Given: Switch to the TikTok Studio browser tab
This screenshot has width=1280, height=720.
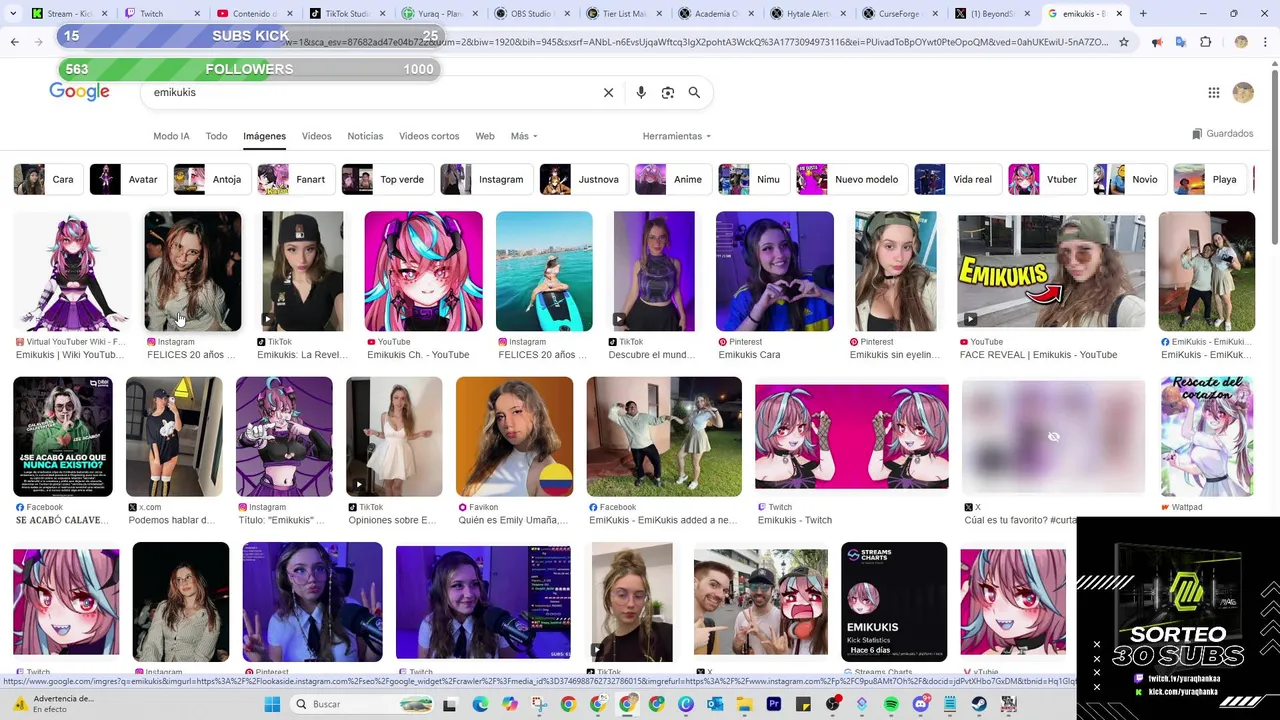Looking at the screenshot, I should click(346, 14).
